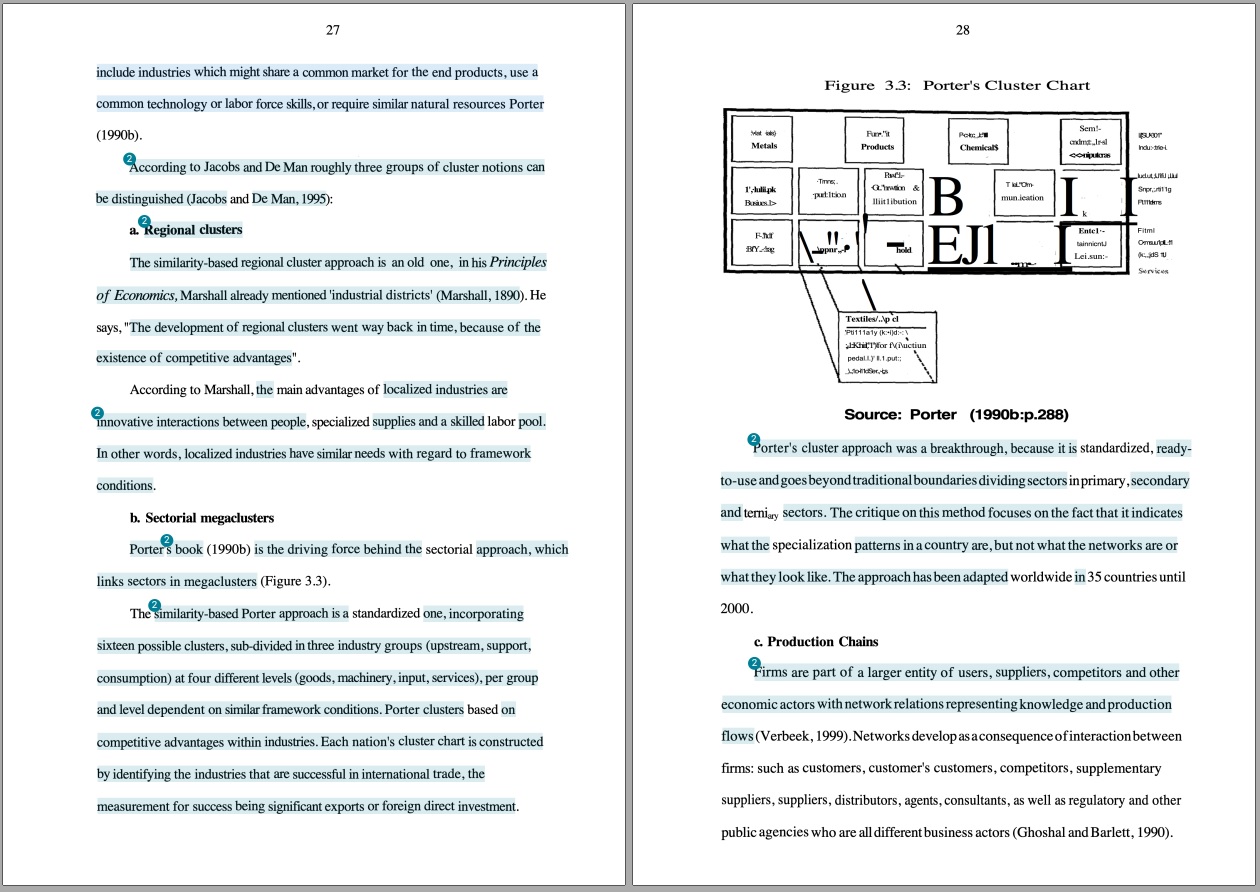Click the "Metals" box in the cluster chart
Screen dimensions: 1260x892
coord(764,140)
